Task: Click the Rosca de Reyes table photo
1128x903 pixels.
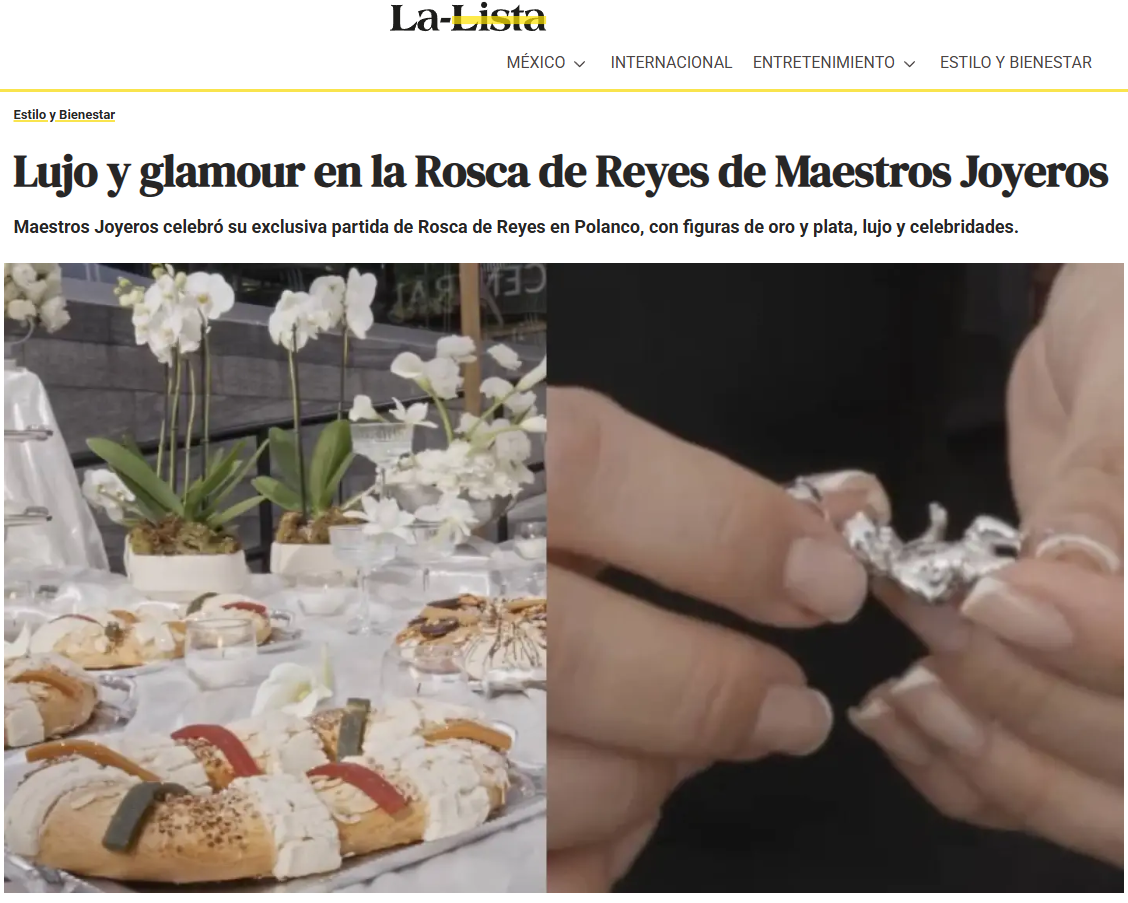Action: click(x=276, y=578)
